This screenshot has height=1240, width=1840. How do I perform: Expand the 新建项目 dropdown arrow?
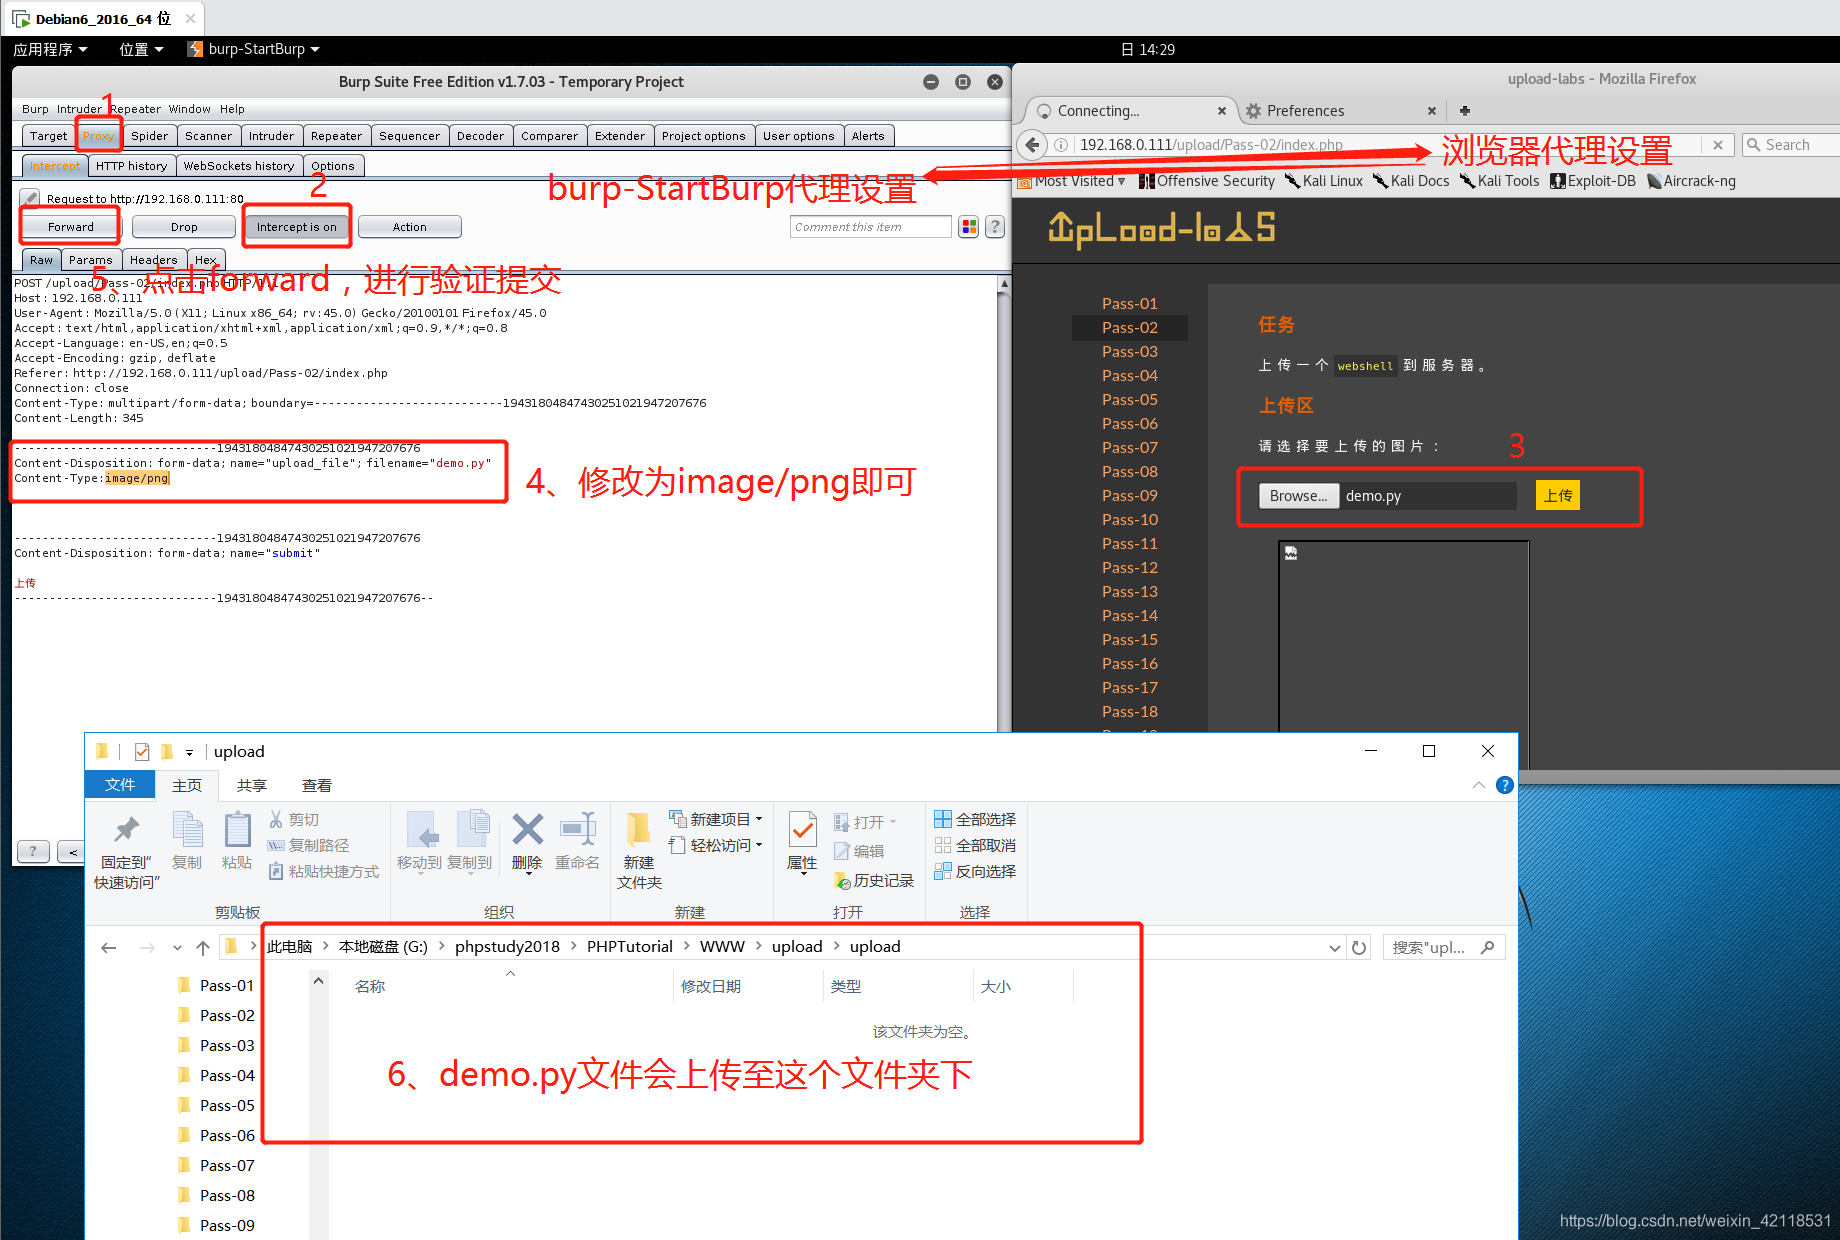(758, 818)
